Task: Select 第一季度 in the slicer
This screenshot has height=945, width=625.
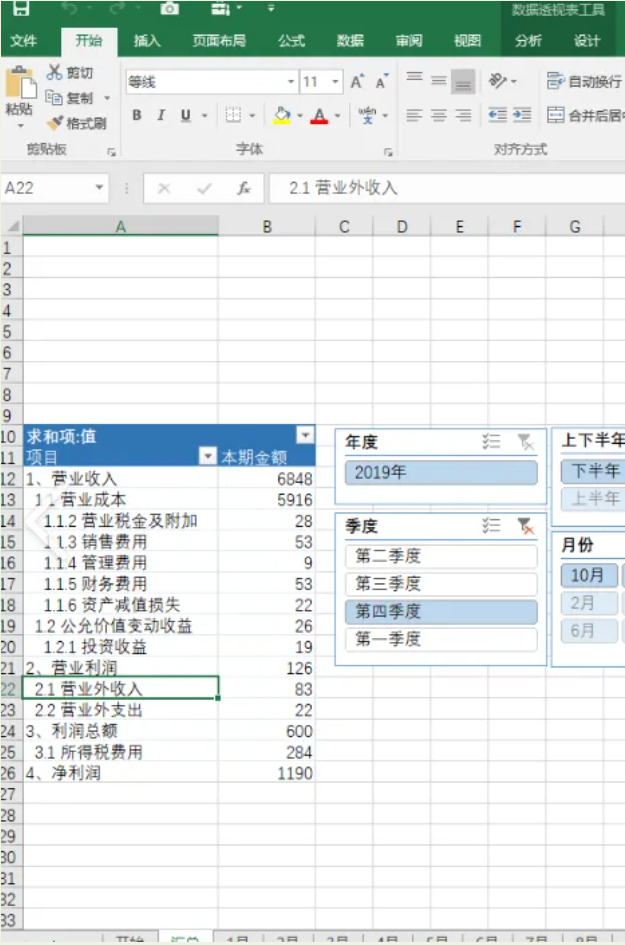Action: (441, 639)
